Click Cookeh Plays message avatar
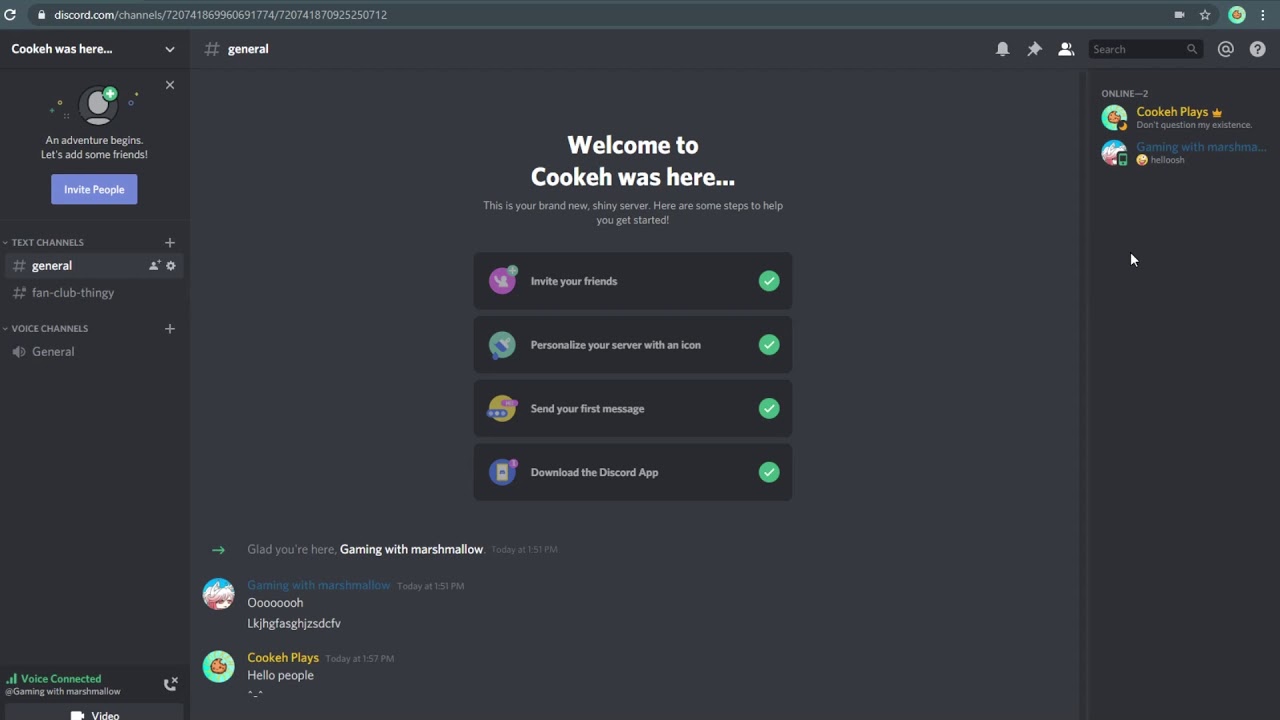Screen dimensions: 1280x720 click(218, 666)
